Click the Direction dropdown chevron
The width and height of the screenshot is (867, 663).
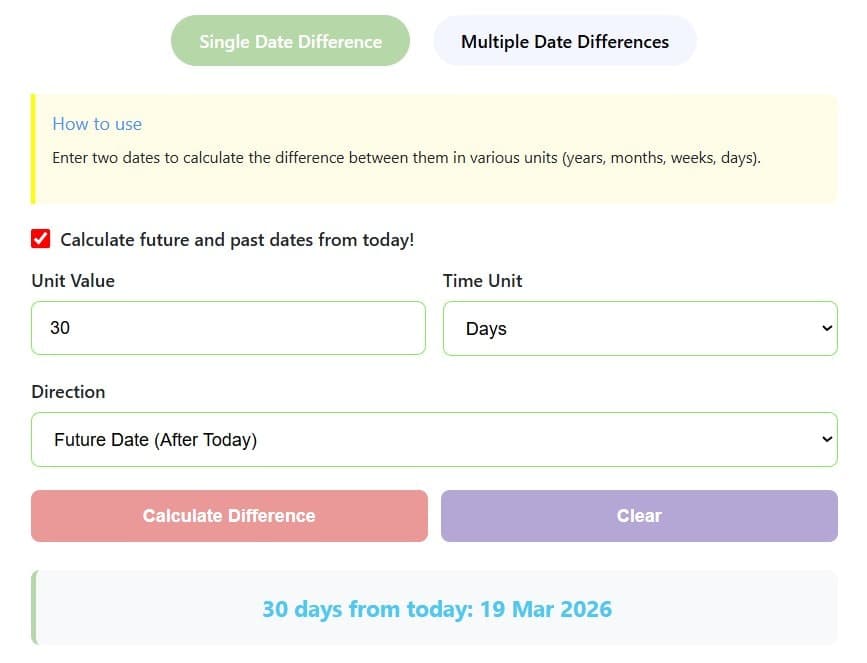point(826,439)
